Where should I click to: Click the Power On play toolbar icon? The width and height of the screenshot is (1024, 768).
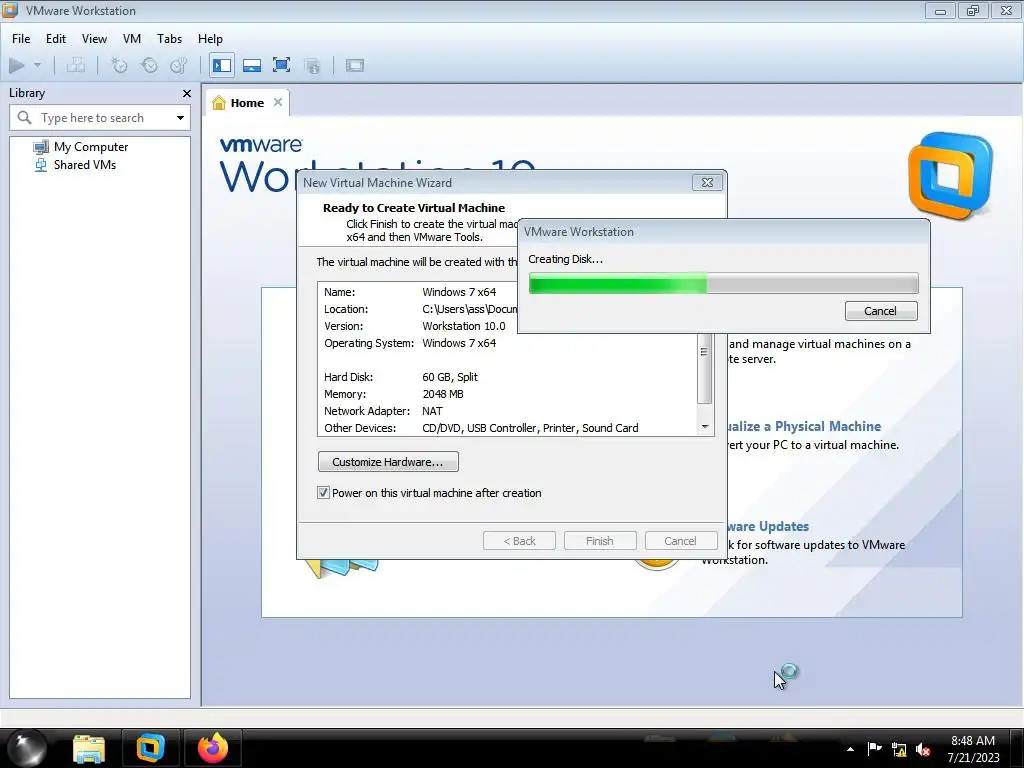(17, 65)
